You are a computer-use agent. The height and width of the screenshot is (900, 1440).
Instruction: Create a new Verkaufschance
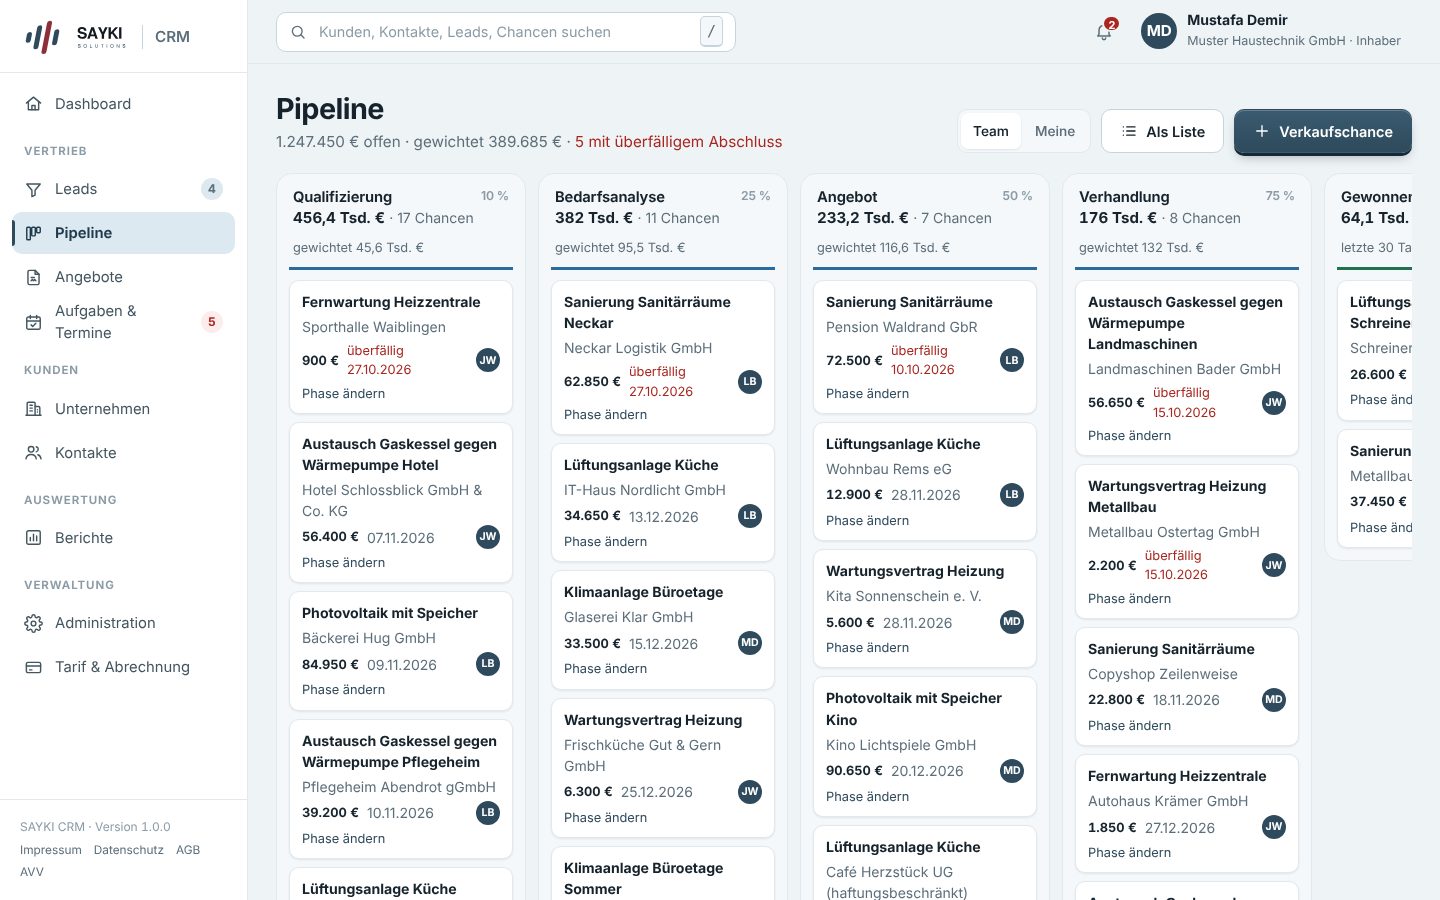tap(1323, 132)
